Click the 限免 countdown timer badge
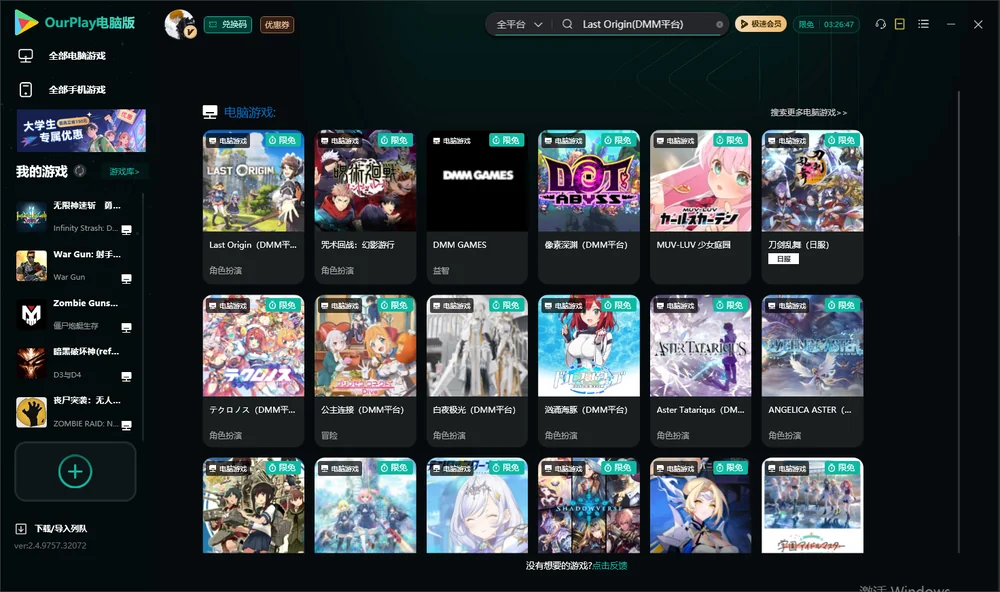1000x592 pixels. click(x=826, y=24)
